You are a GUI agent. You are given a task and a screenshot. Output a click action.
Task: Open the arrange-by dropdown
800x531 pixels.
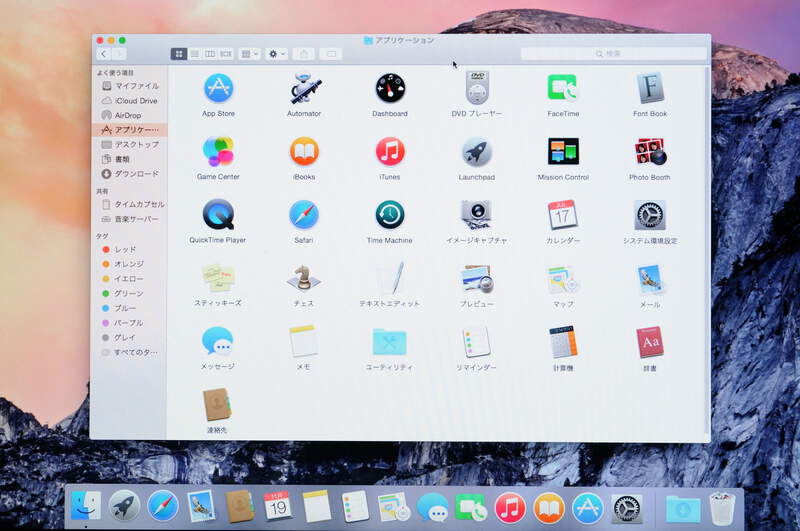[249, 54]
